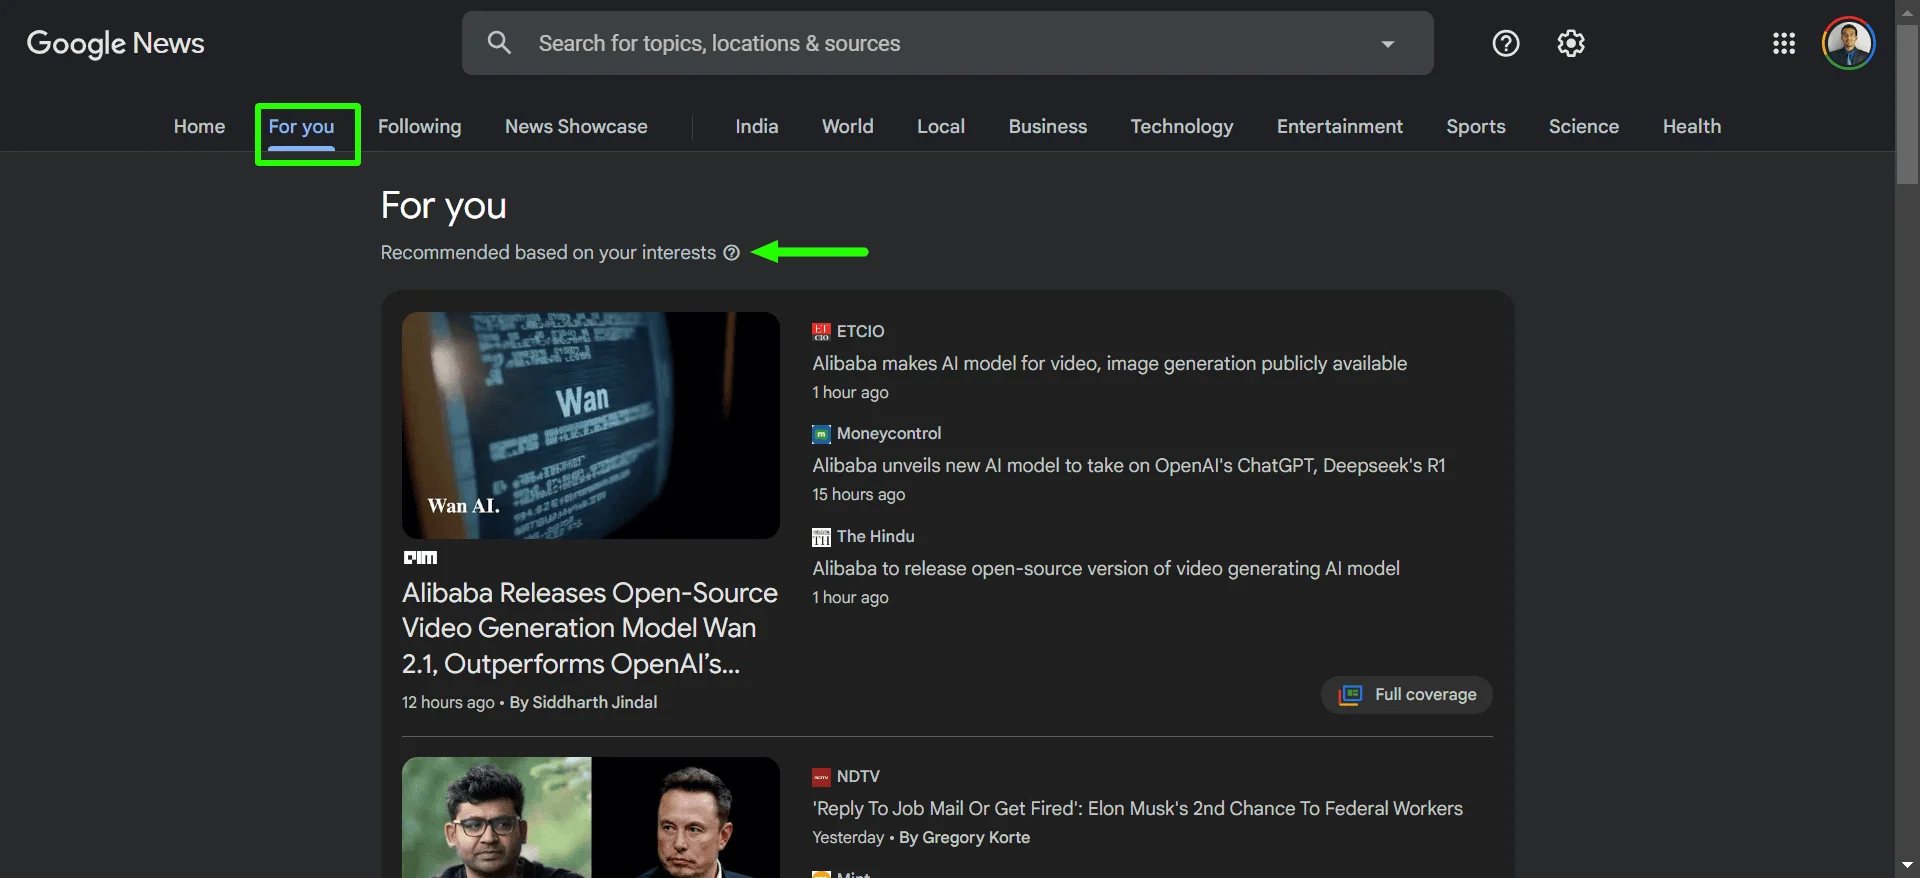Click the info icon beside Recommended interests
Image resolution: width=1920 pixels, height=878 pixels.
click(x=731, y=252)
